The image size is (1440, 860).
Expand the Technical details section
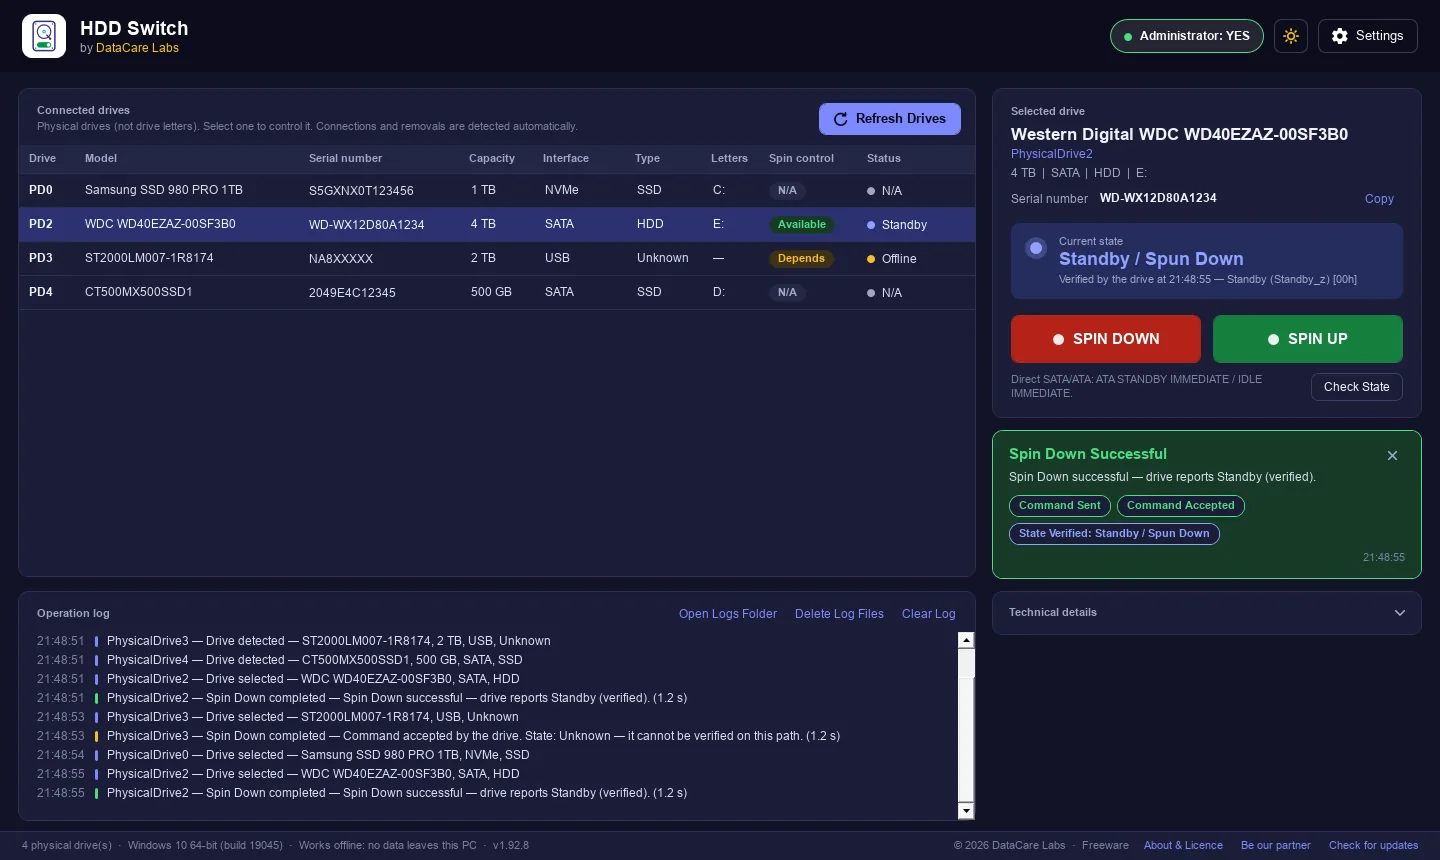tap(1206, 613)
